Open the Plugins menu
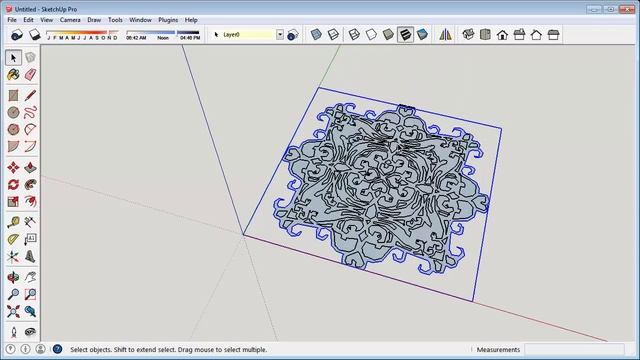The height and width of the screenshot is (360, 640). 168,20
